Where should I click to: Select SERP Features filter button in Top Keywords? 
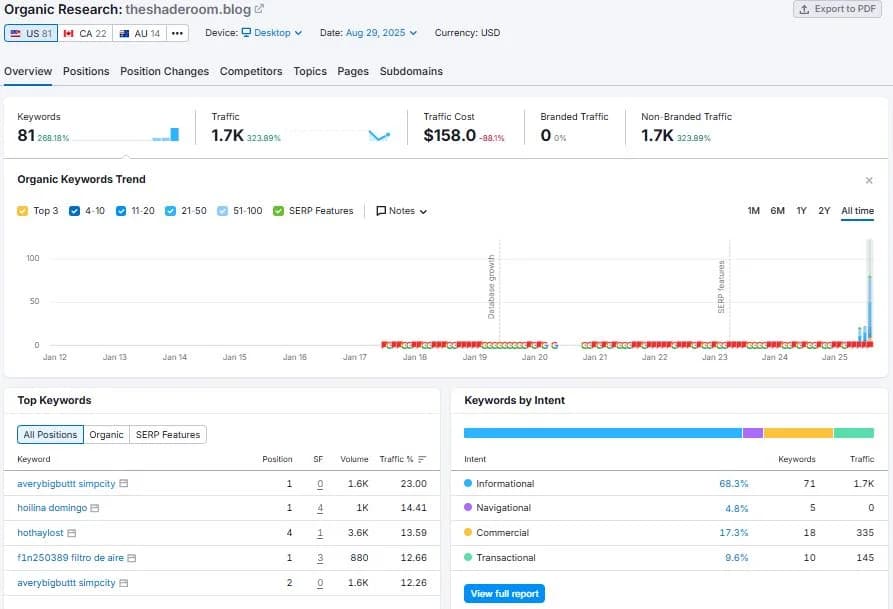pyautogui.click(x=168, y=435)
